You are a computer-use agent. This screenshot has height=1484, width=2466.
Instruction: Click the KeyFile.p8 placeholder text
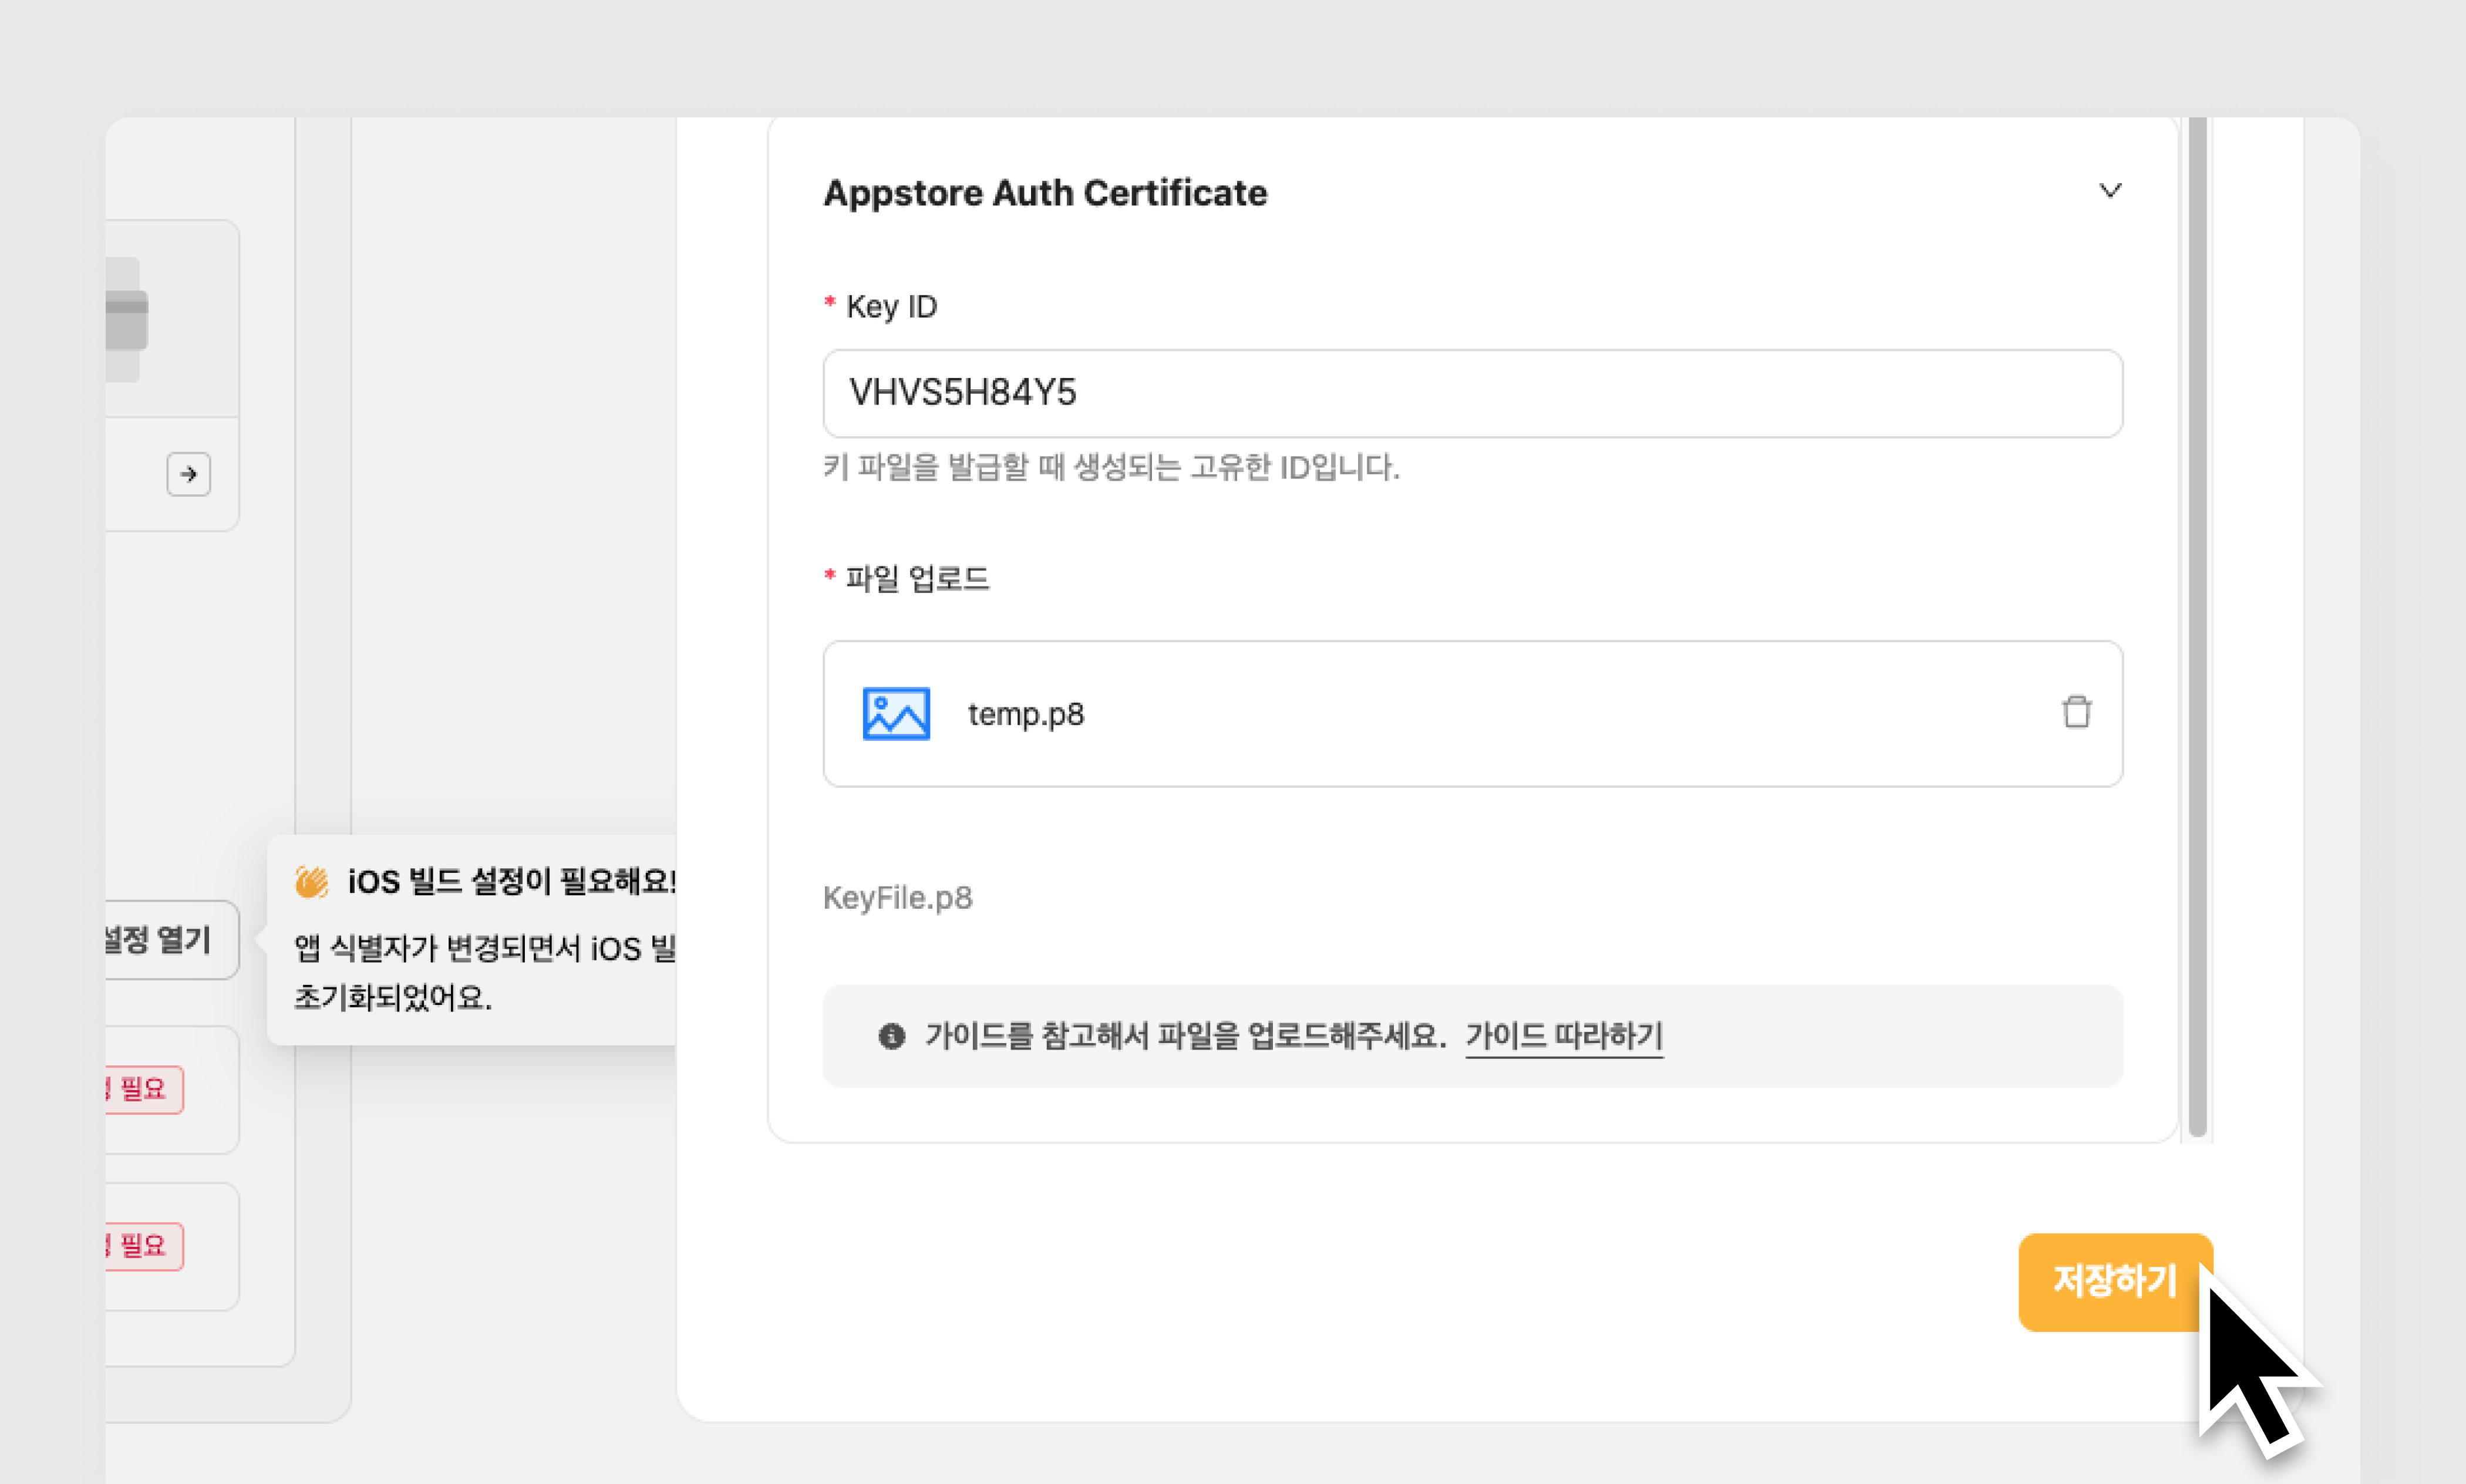897,897
